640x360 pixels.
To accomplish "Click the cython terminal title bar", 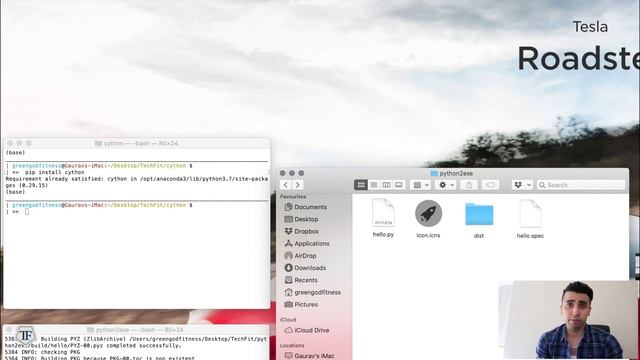I will [x=136, y=143].
